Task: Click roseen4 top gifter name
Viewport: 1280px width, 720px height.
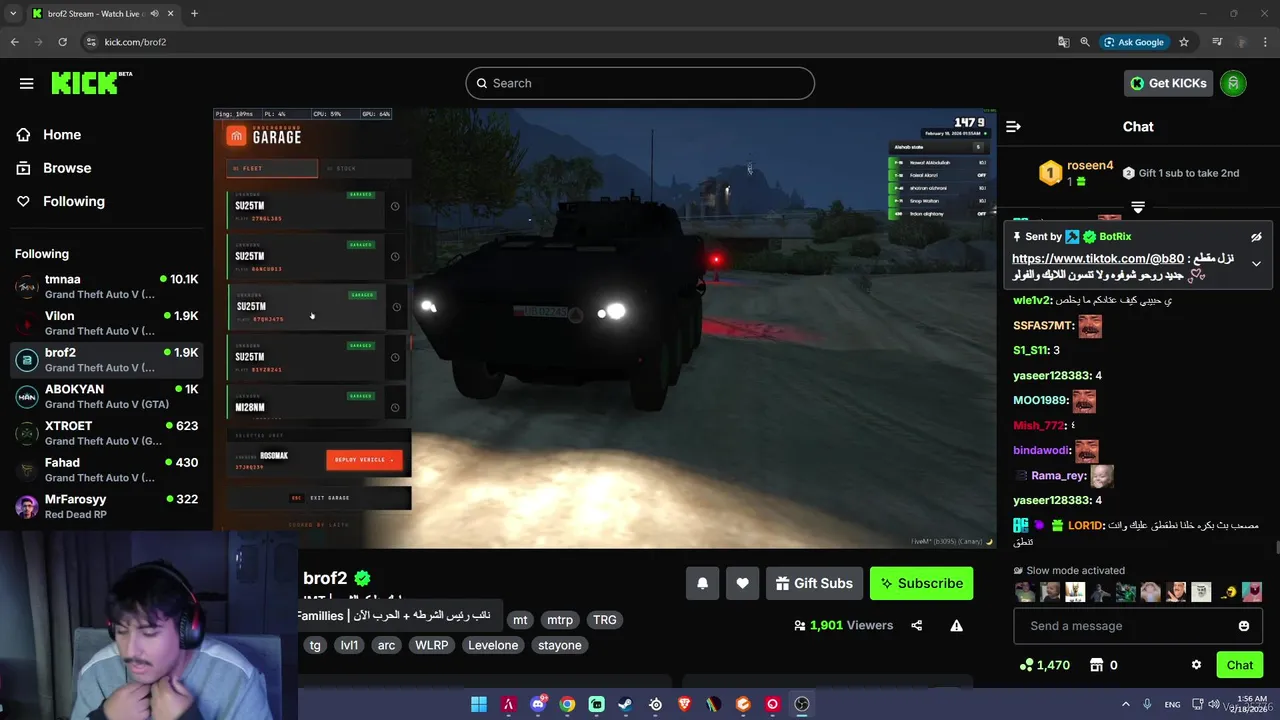Action: click(1090, 165)
